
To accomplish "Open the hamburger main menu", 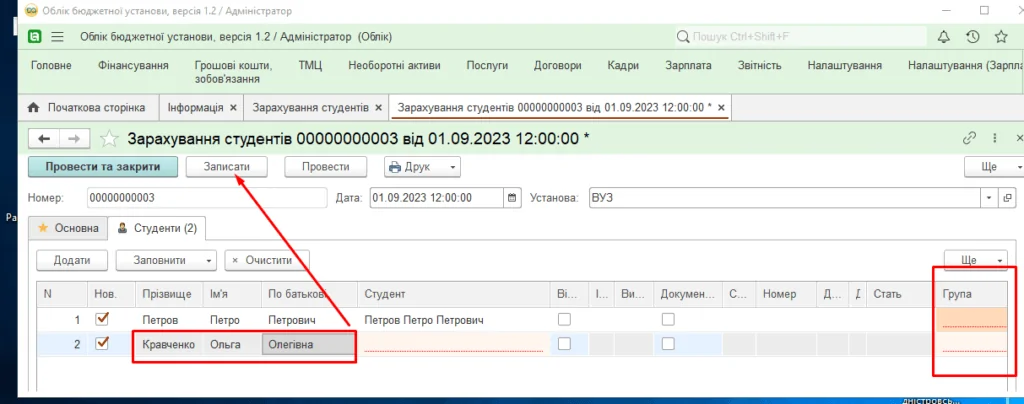I will (x=57, y=37).
